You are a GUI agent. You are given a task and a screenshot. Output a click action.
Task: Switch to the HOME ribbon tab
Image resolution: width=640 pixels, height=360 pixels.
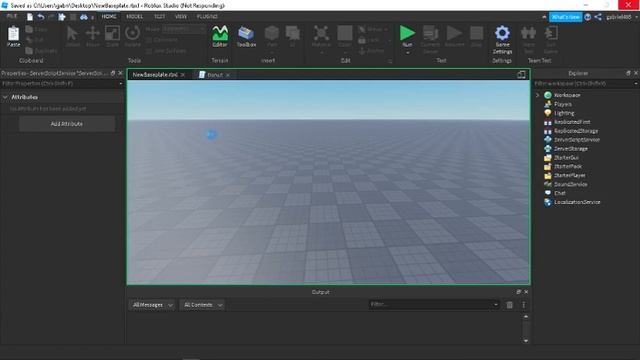pos(109,16)
